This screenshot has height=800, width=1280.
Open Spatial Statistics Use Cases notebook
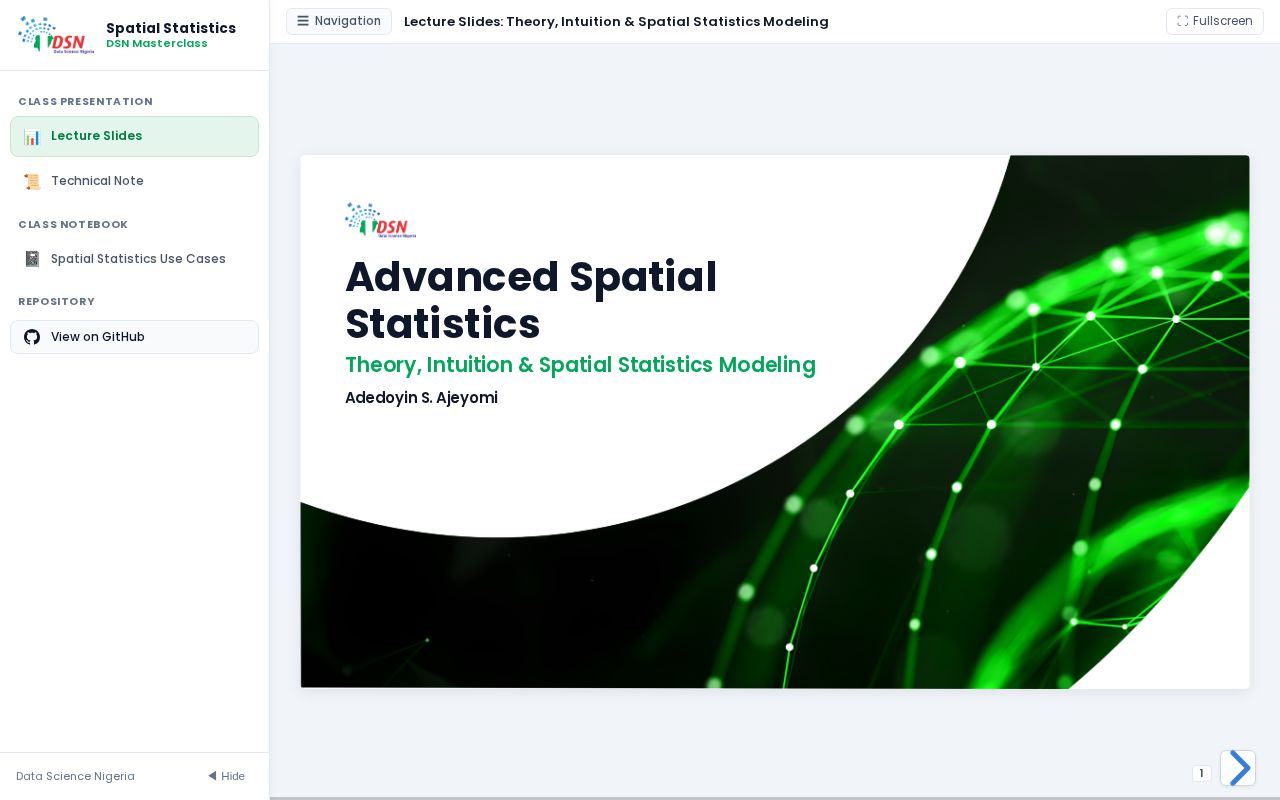pyautogui.click(x=134, y=259)
